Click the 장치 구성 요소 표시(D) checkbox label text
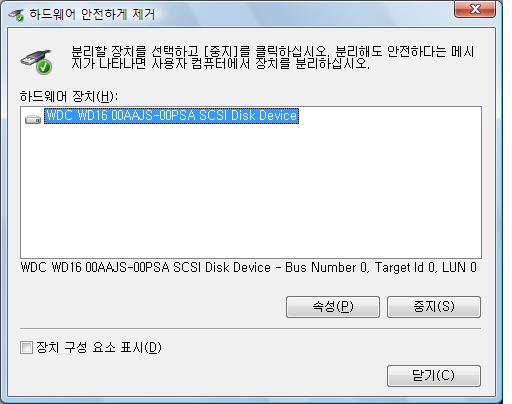This screenshot has height=404, width=512. [x=99, y=348]
